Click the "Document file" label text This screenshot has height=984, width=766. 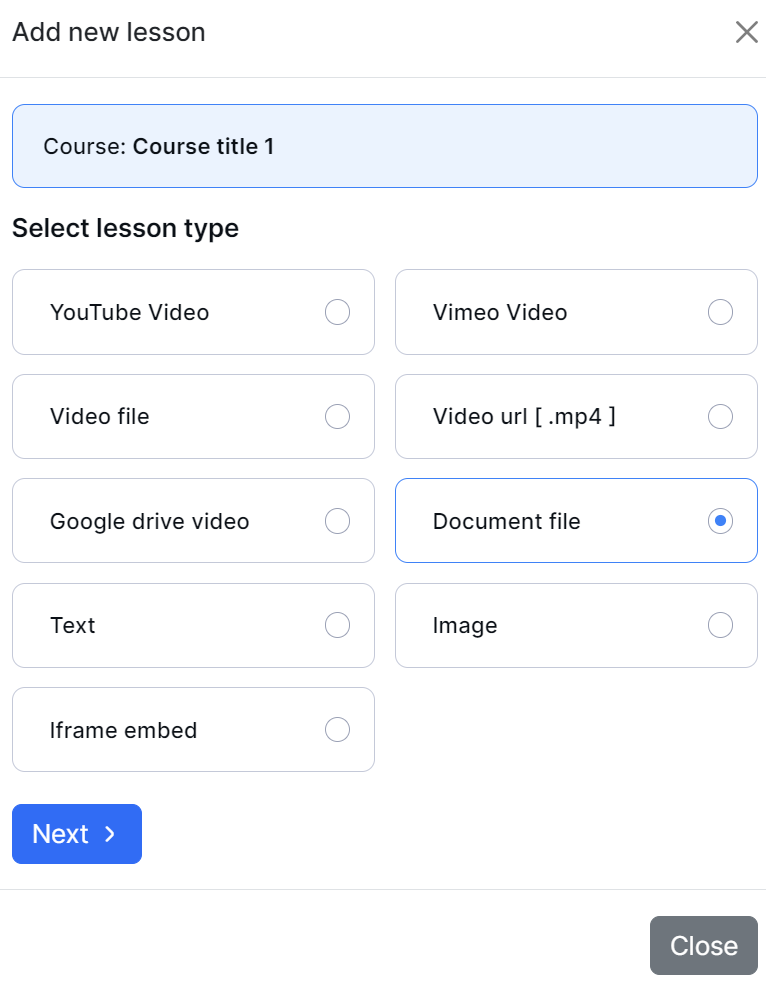pos(506,521)
